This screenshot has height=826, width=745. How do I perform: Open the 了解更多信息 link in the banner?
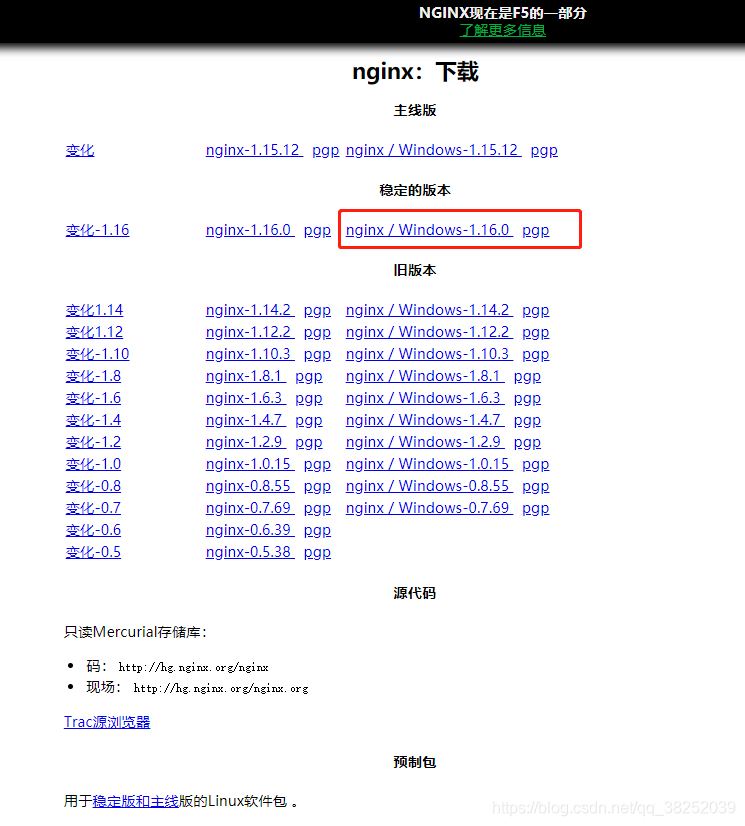(503, 30)
